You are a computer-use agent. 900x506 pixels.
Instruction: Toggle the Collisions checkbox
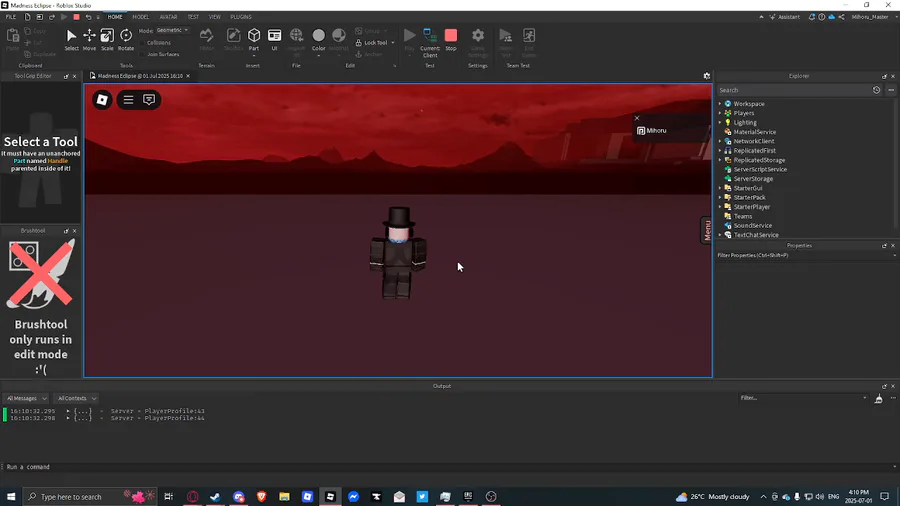click(x=142, y=43)
